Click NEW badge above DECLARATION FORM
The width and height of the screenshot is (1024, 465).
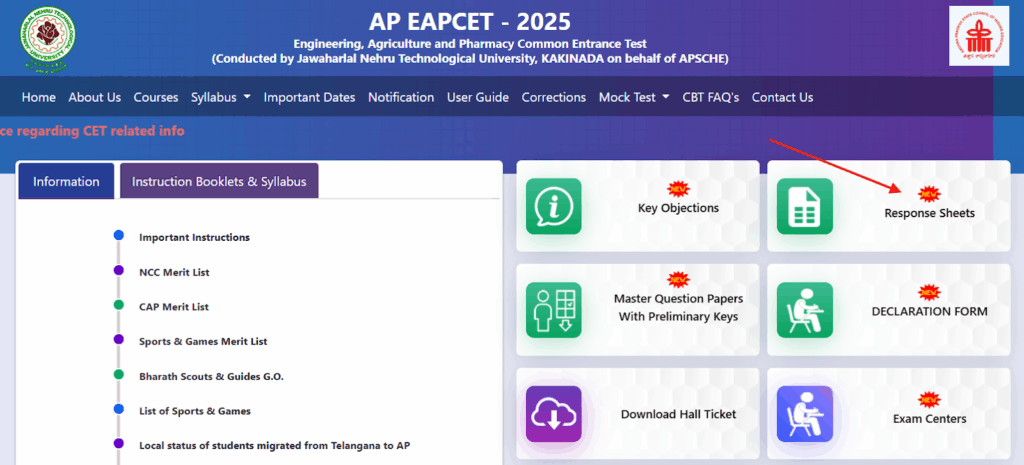click(929, 292)
